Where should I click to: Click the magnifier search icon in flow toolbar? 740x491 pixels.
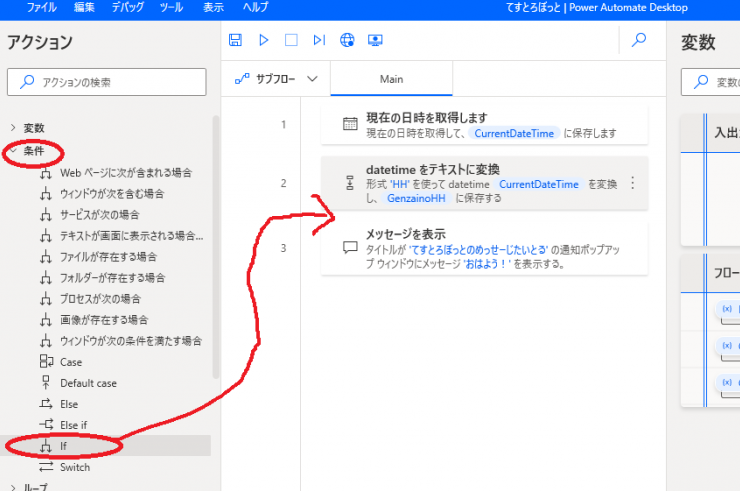[x=636, y=40]
